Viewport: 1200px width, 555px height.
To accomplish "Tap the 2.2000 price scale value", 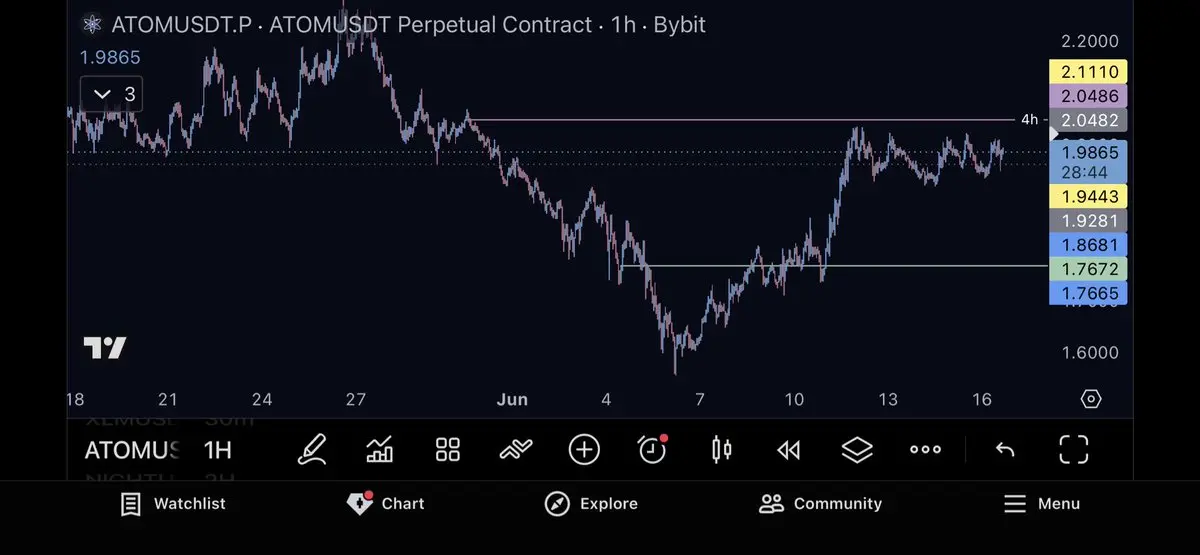I will tap(1090, 41).
